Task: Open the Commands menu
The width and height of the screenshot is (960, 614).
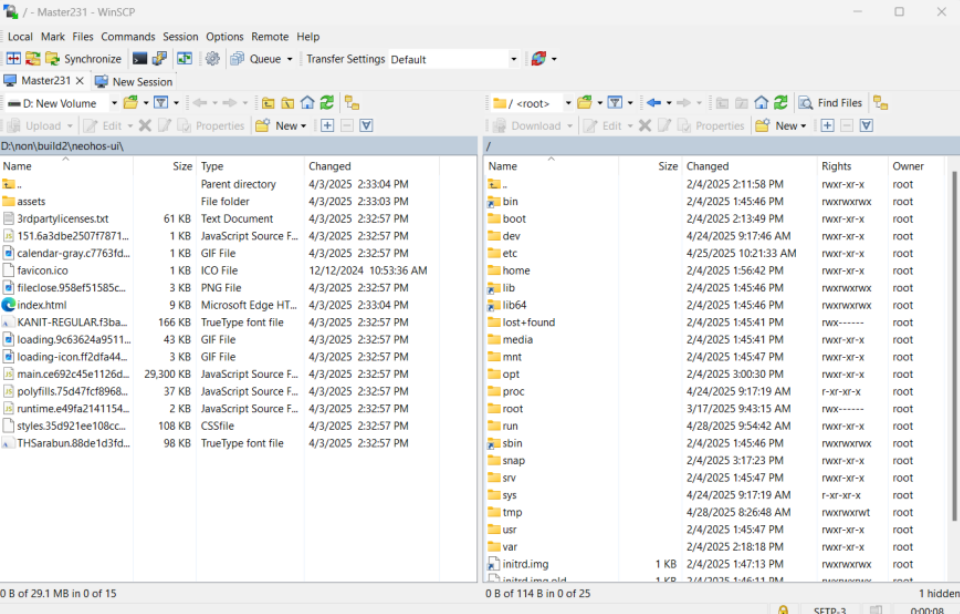Action: tap(128, 37)
